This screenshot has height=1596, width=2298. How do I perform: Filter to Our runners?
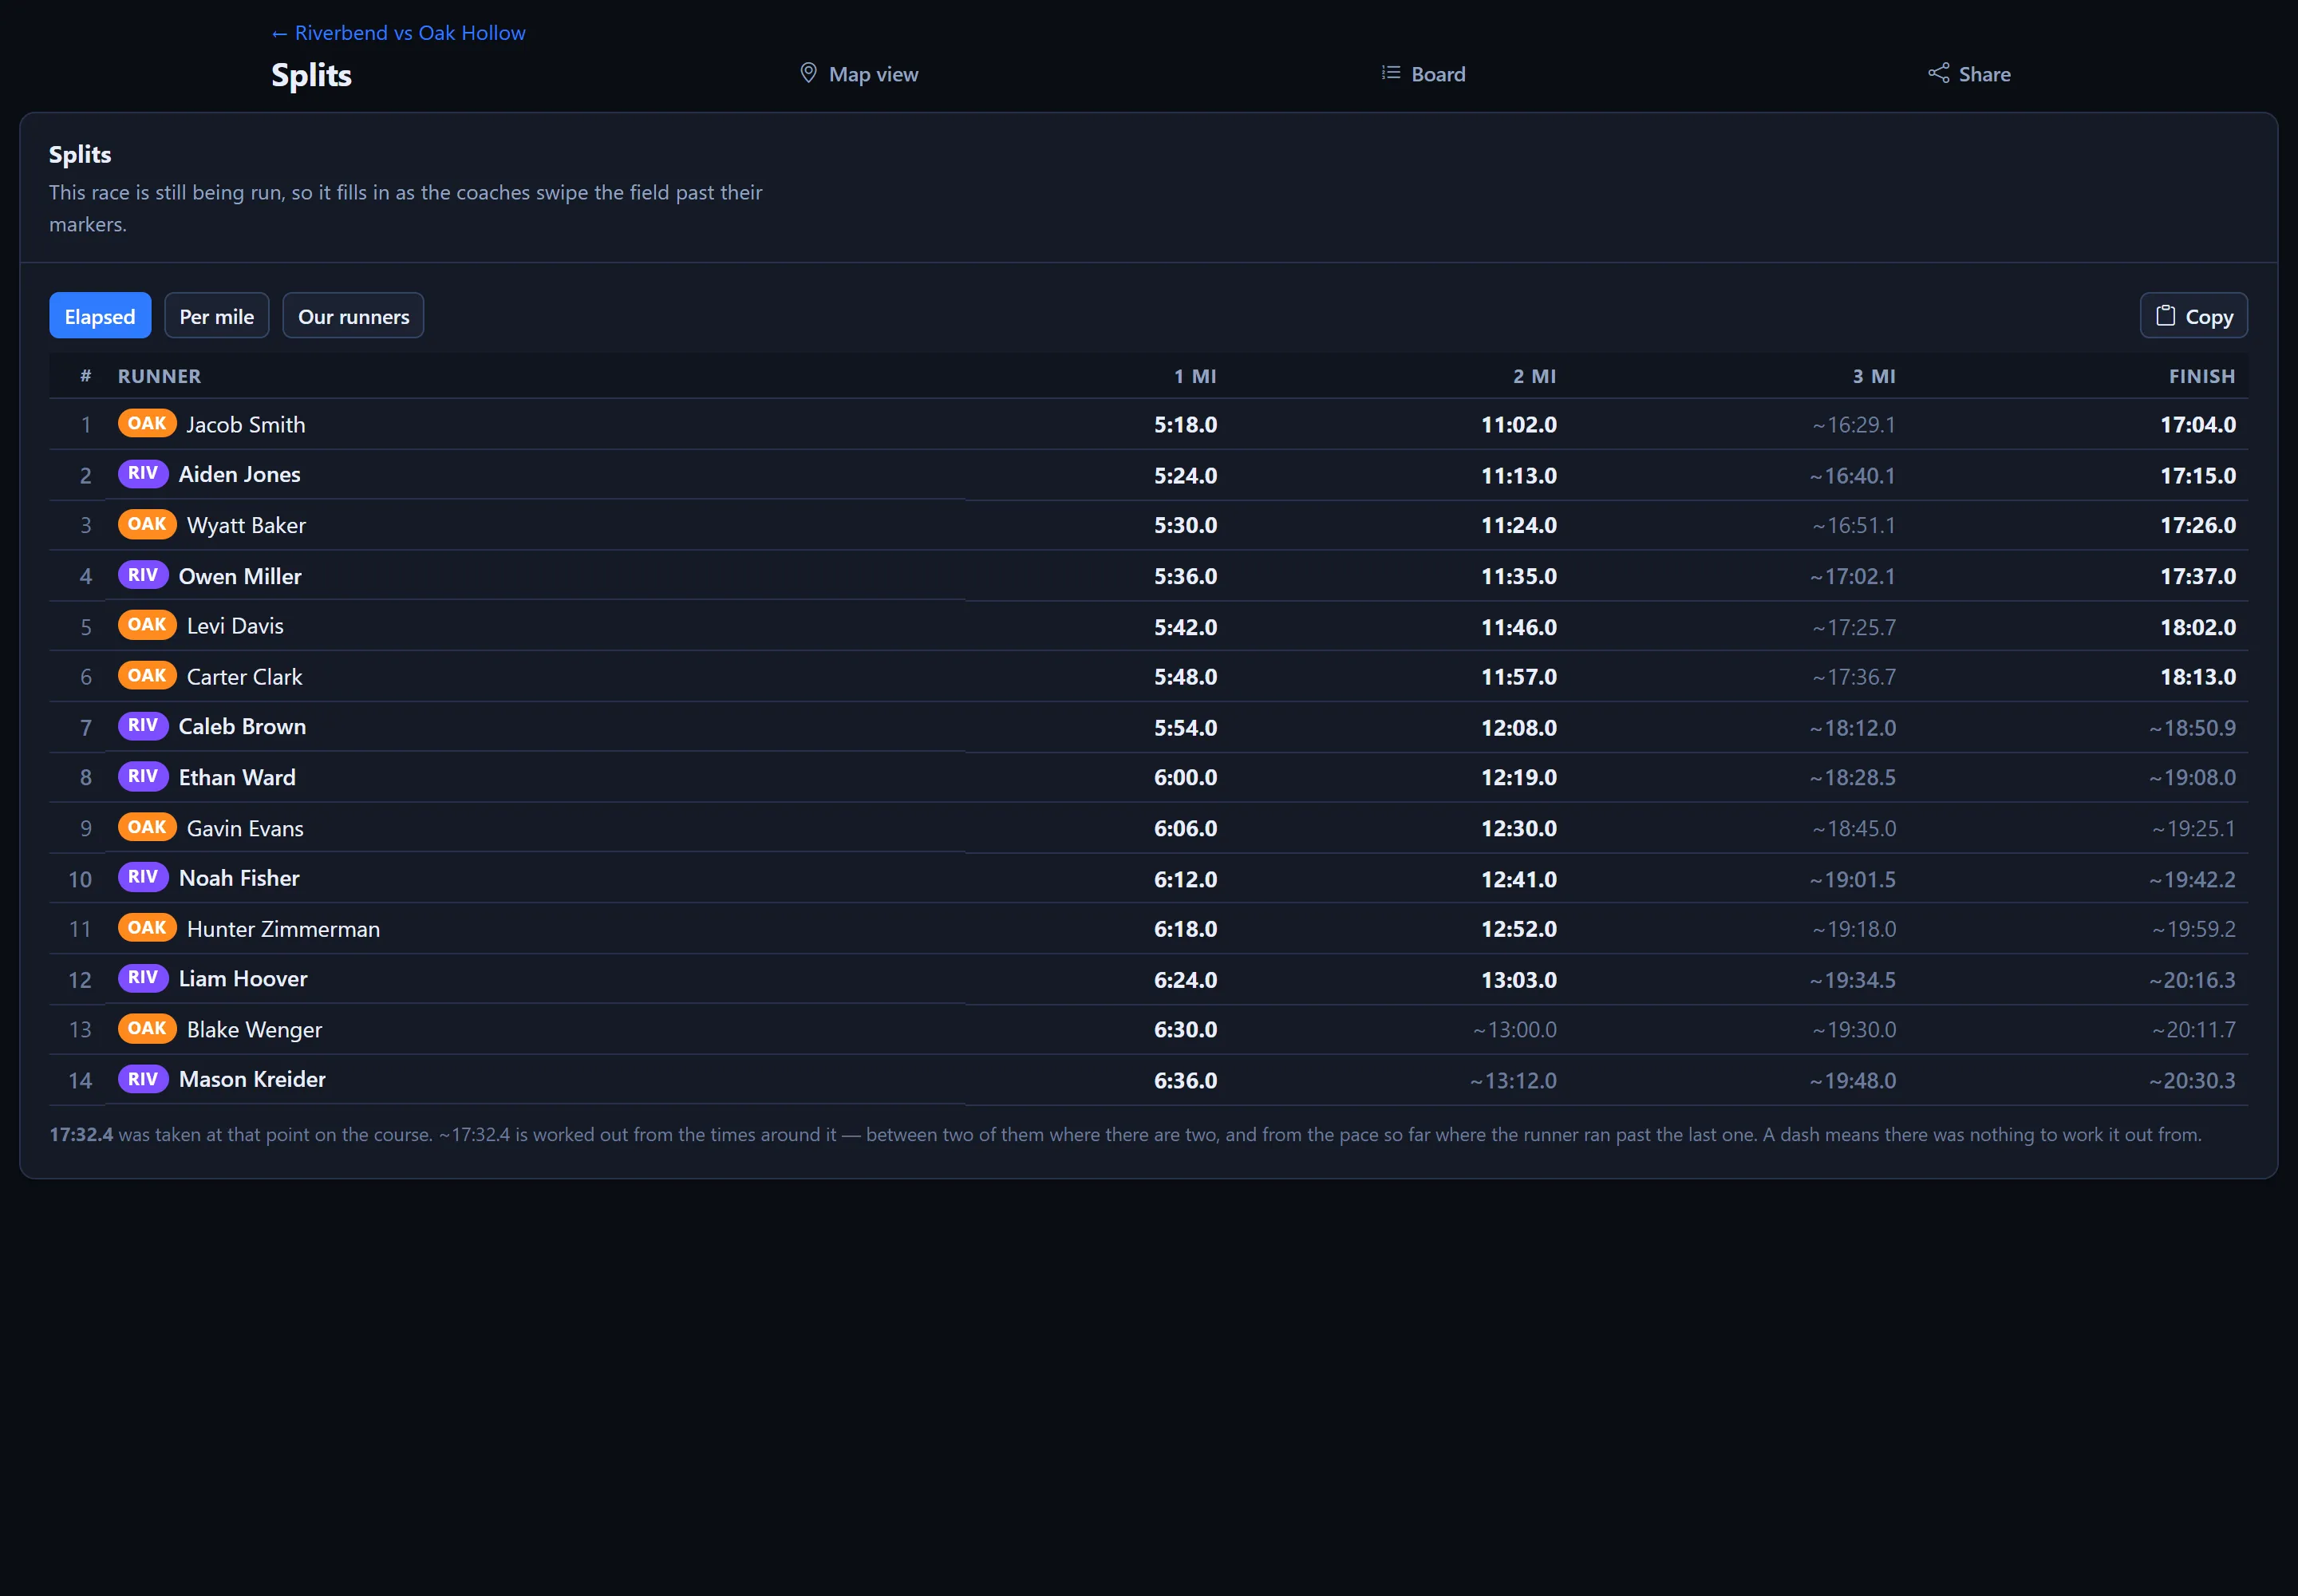click(353, 316)
